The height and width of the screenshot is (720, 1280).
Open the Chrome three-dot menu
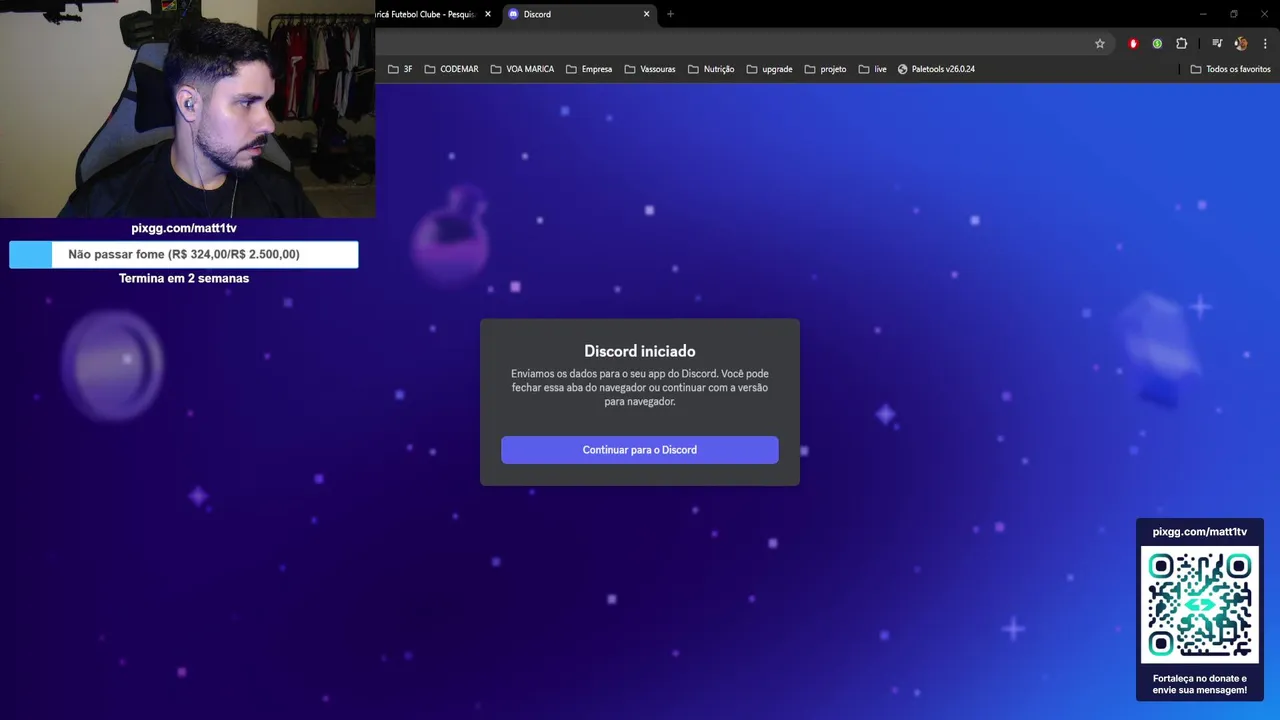[x=1265, y=44]
